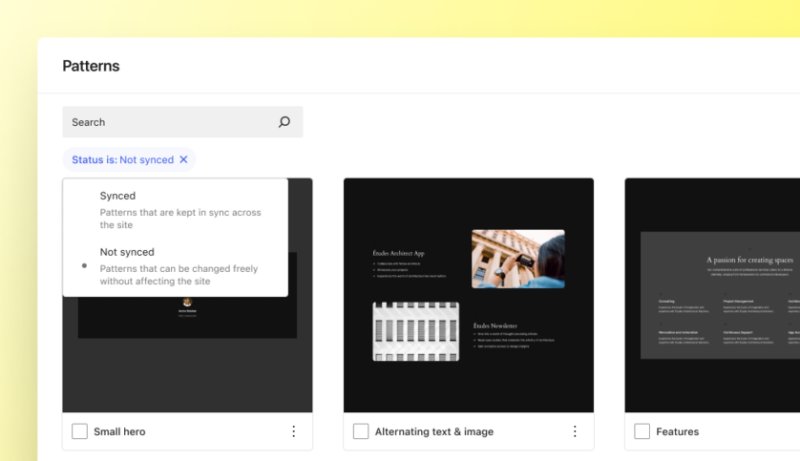Screen dimensions: 800x461
Task: Check the Features pattern checkbox
Action: pos(642,431)
